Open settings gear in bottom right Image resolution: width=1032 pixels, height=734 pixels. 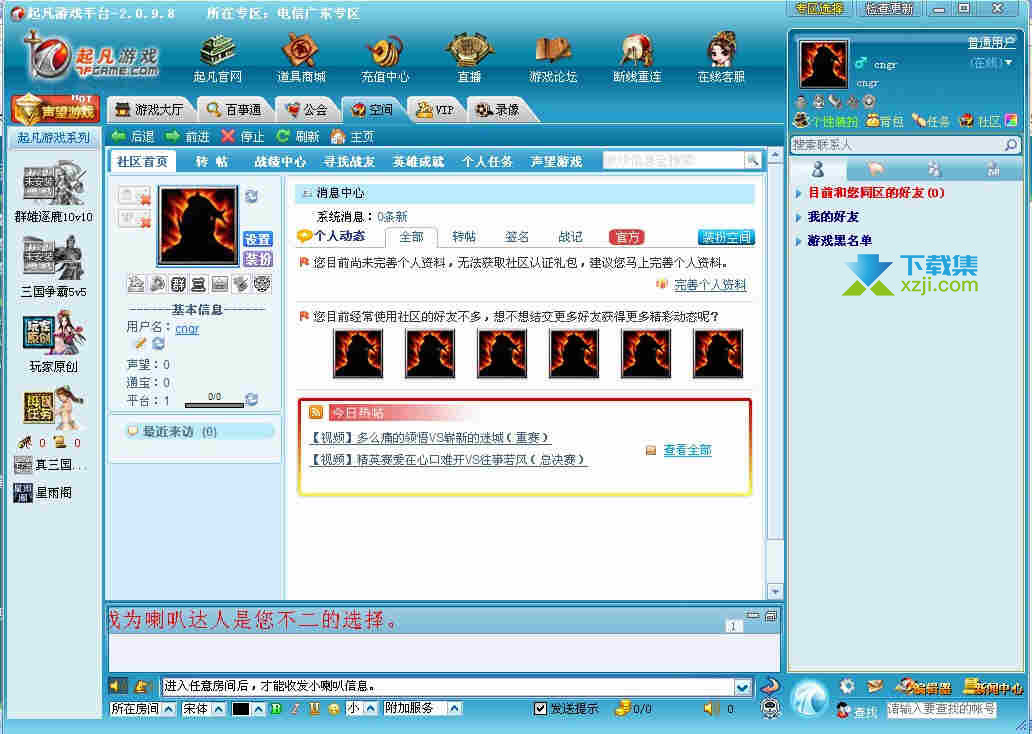[847, 687]
